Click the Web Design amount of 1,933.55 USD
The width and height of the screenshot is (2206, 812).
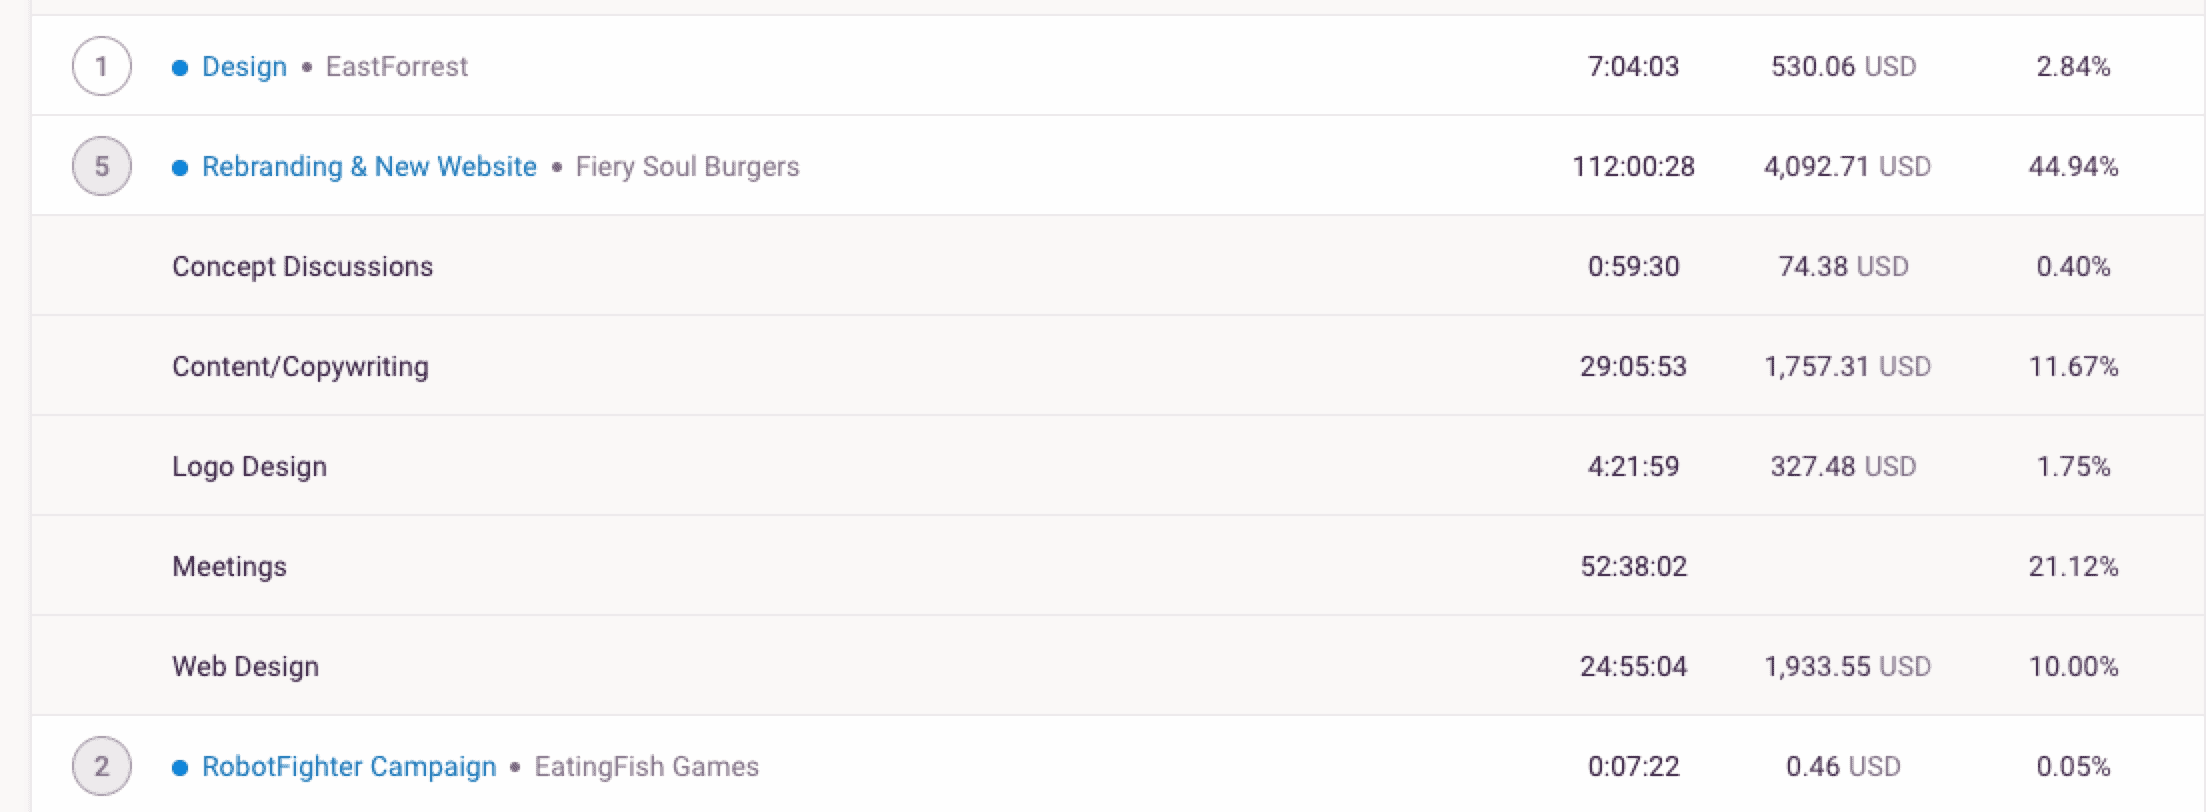pos(1848,665)
